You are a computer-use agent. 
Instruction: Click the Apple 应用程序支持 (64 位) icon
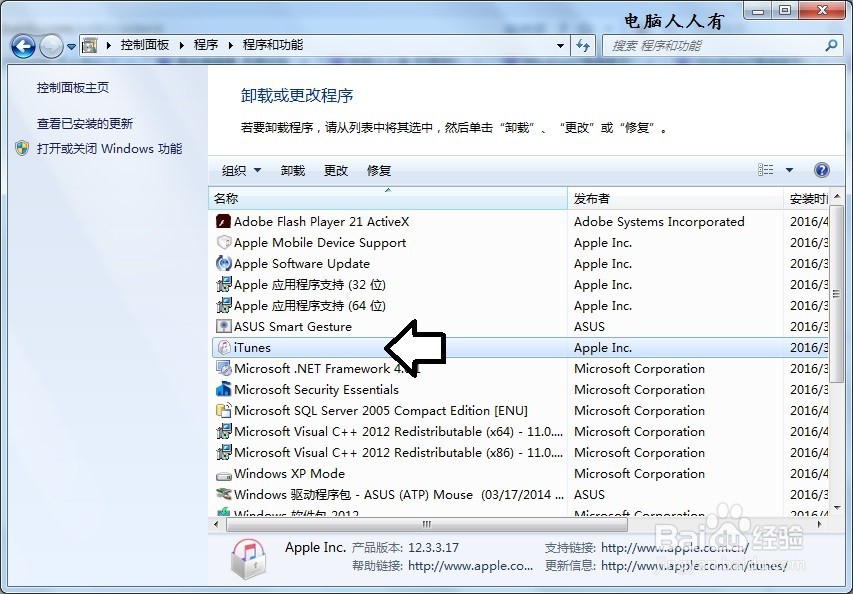(224, 305)
